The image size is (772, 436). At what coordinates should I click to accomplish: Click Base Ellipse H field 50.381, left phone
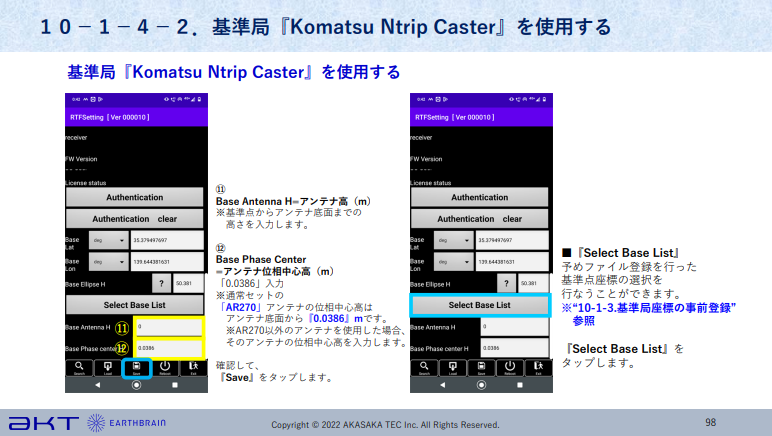click(189, 283)
